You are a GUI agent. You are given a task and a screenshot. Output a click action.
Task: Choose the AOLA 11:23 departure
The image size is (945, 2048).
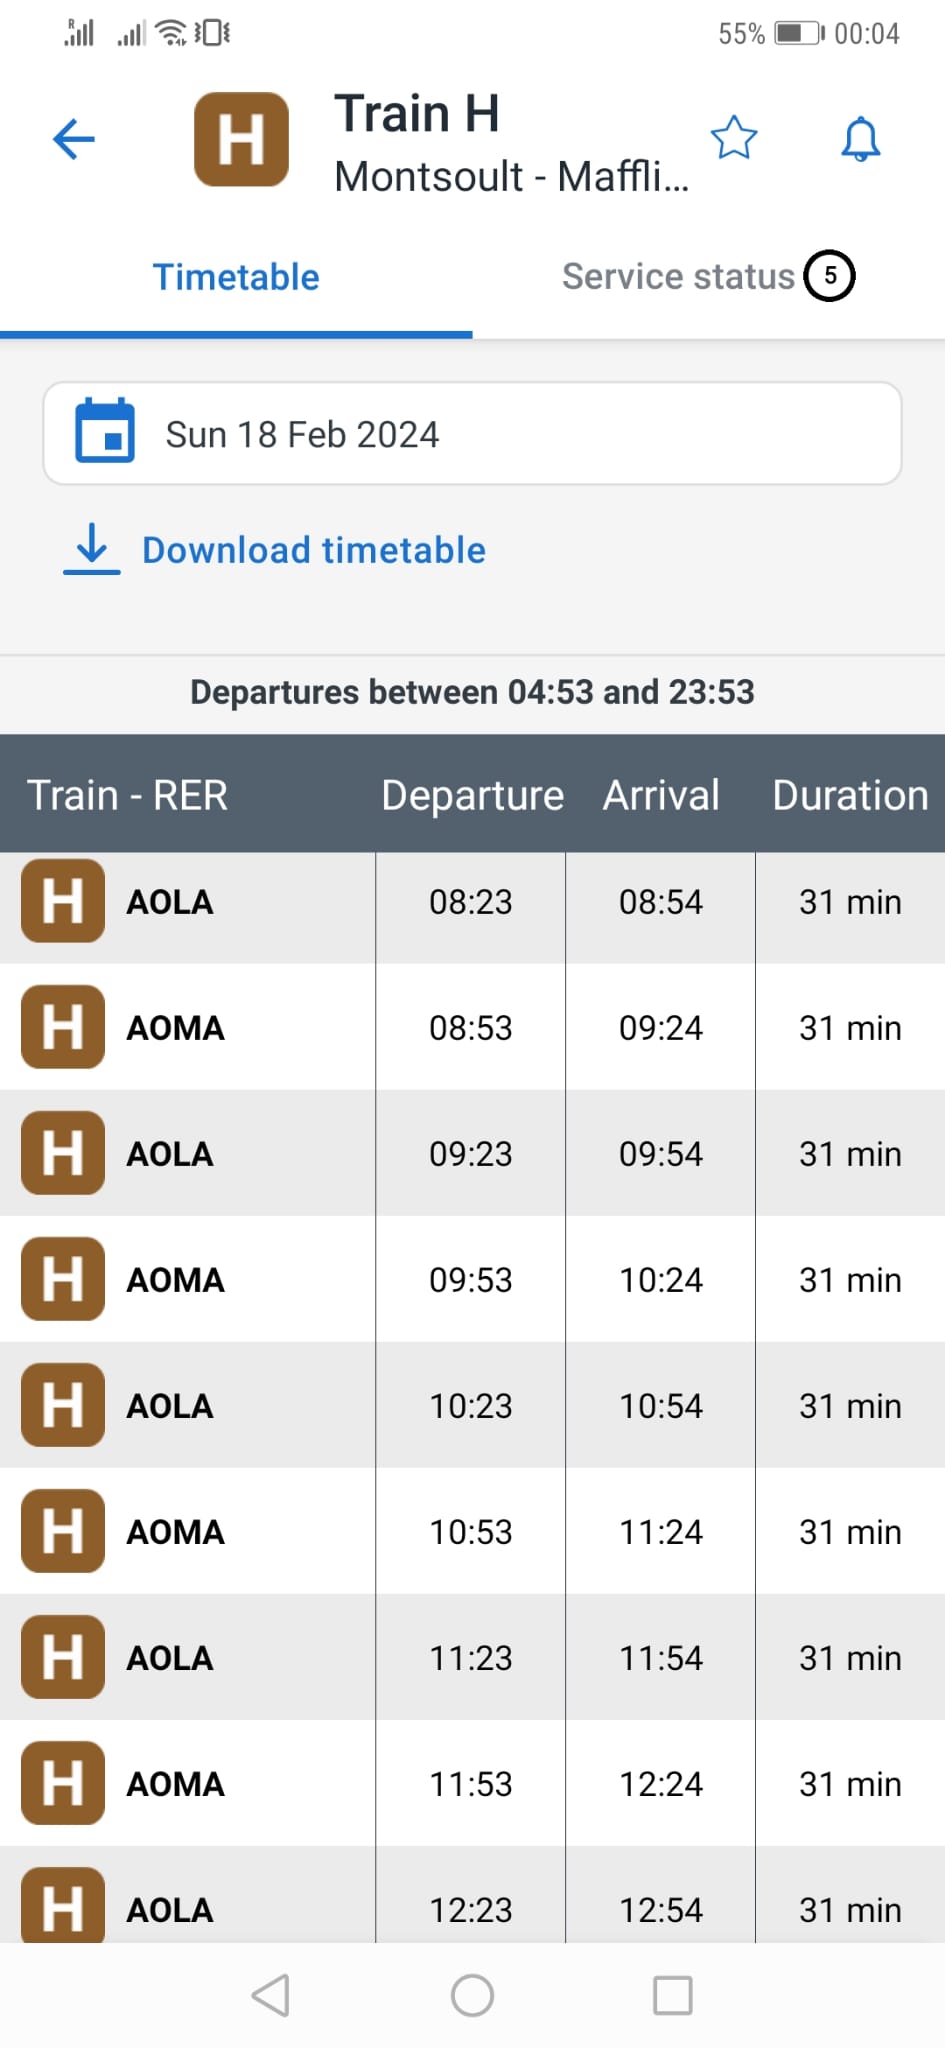tap(471, 1658)
